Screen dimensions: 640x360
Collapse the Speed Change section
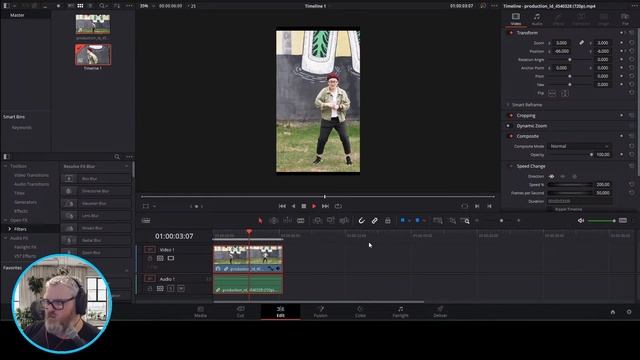point(511,166)
